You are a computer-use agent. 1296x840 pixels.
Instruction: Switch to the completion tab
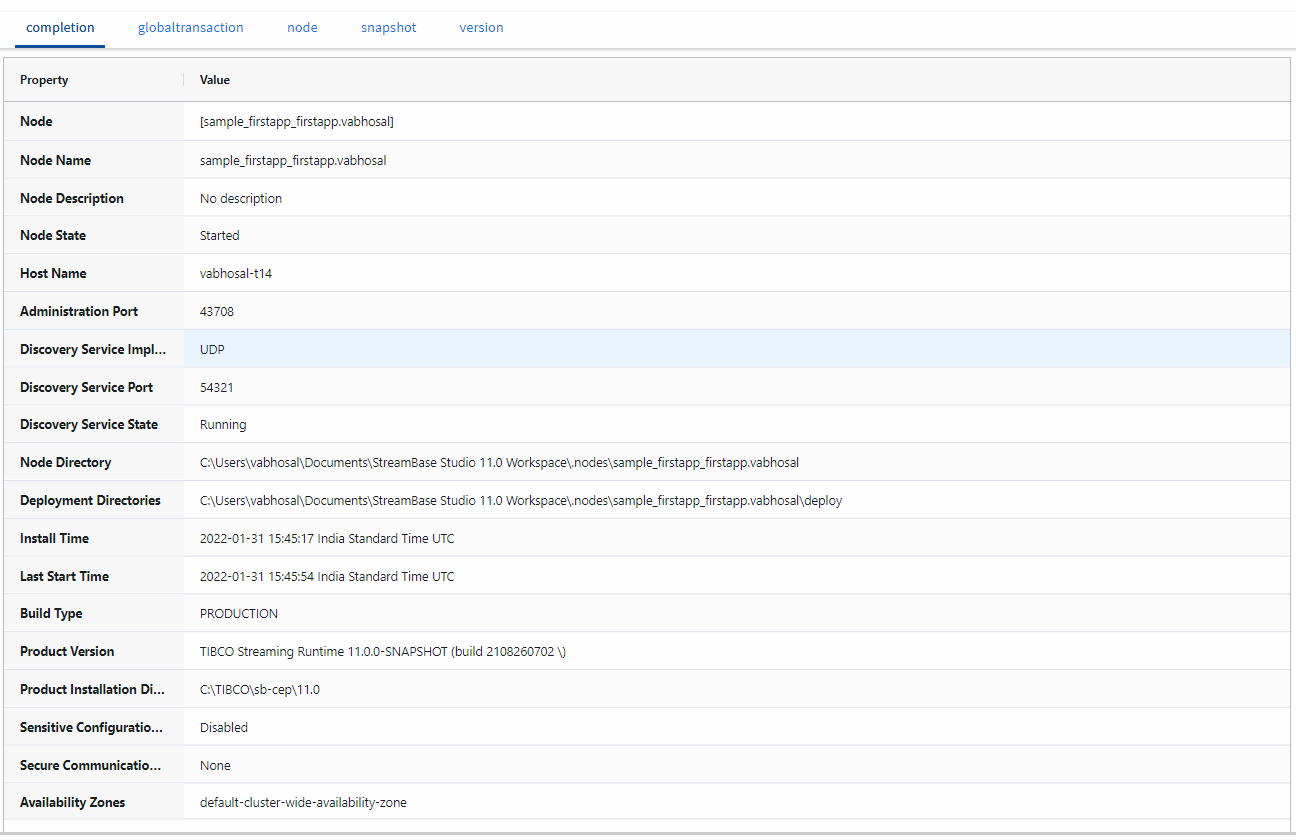(x=60, y=28)
